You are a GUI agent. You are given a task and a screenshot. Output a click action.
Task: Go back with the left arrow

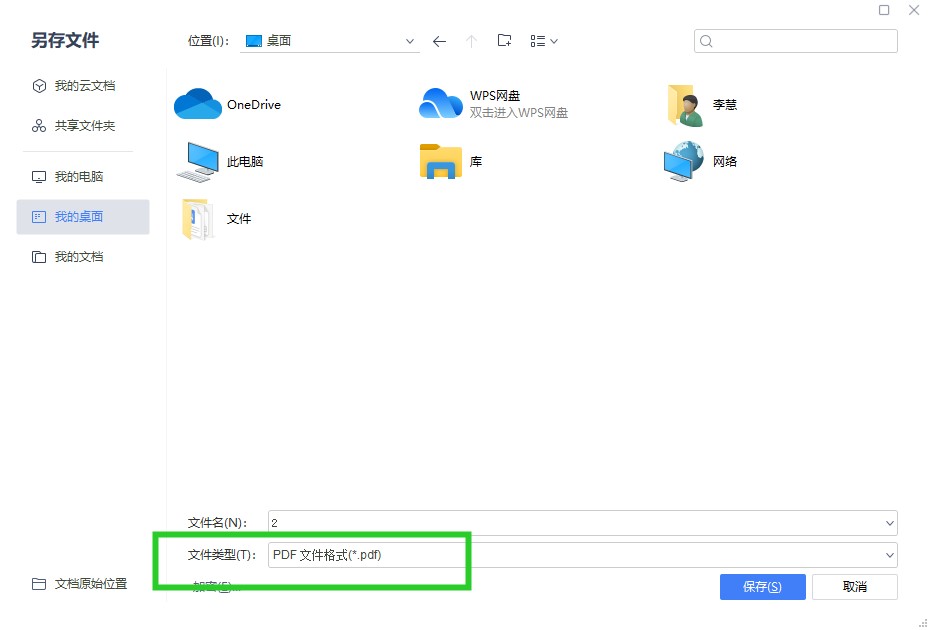click(x=439, y=42)
